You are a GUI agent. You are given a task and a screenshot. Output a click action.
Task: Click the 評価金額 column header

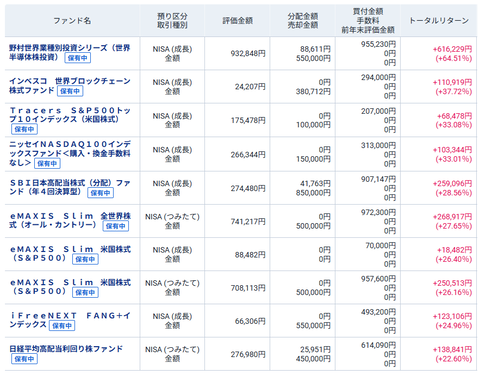coord(238,21)
